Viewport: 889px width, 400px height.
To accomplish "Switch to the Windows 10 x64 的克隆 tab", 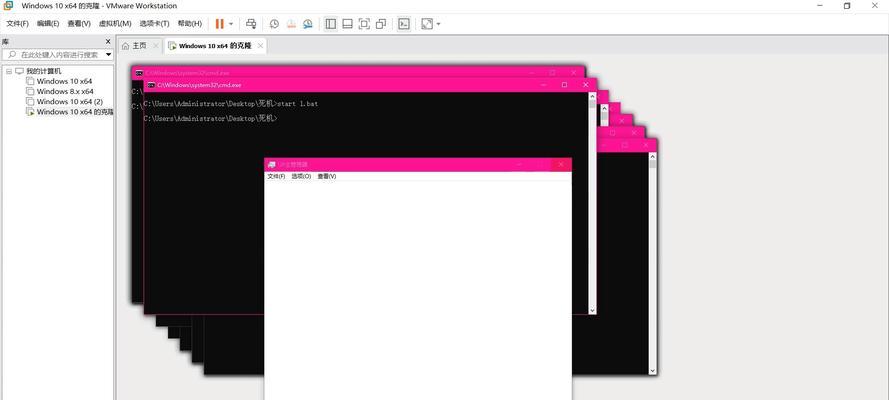I will (215, 46).
